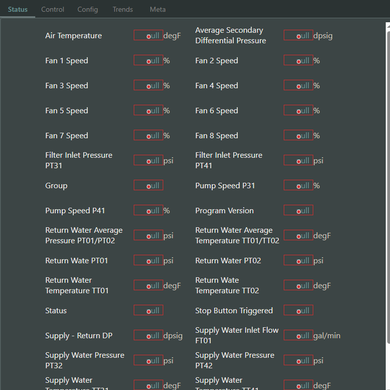The image size is (390, 390).
Task: Click the error indicator on Pump Speed P31
Action: coord(299,186)
